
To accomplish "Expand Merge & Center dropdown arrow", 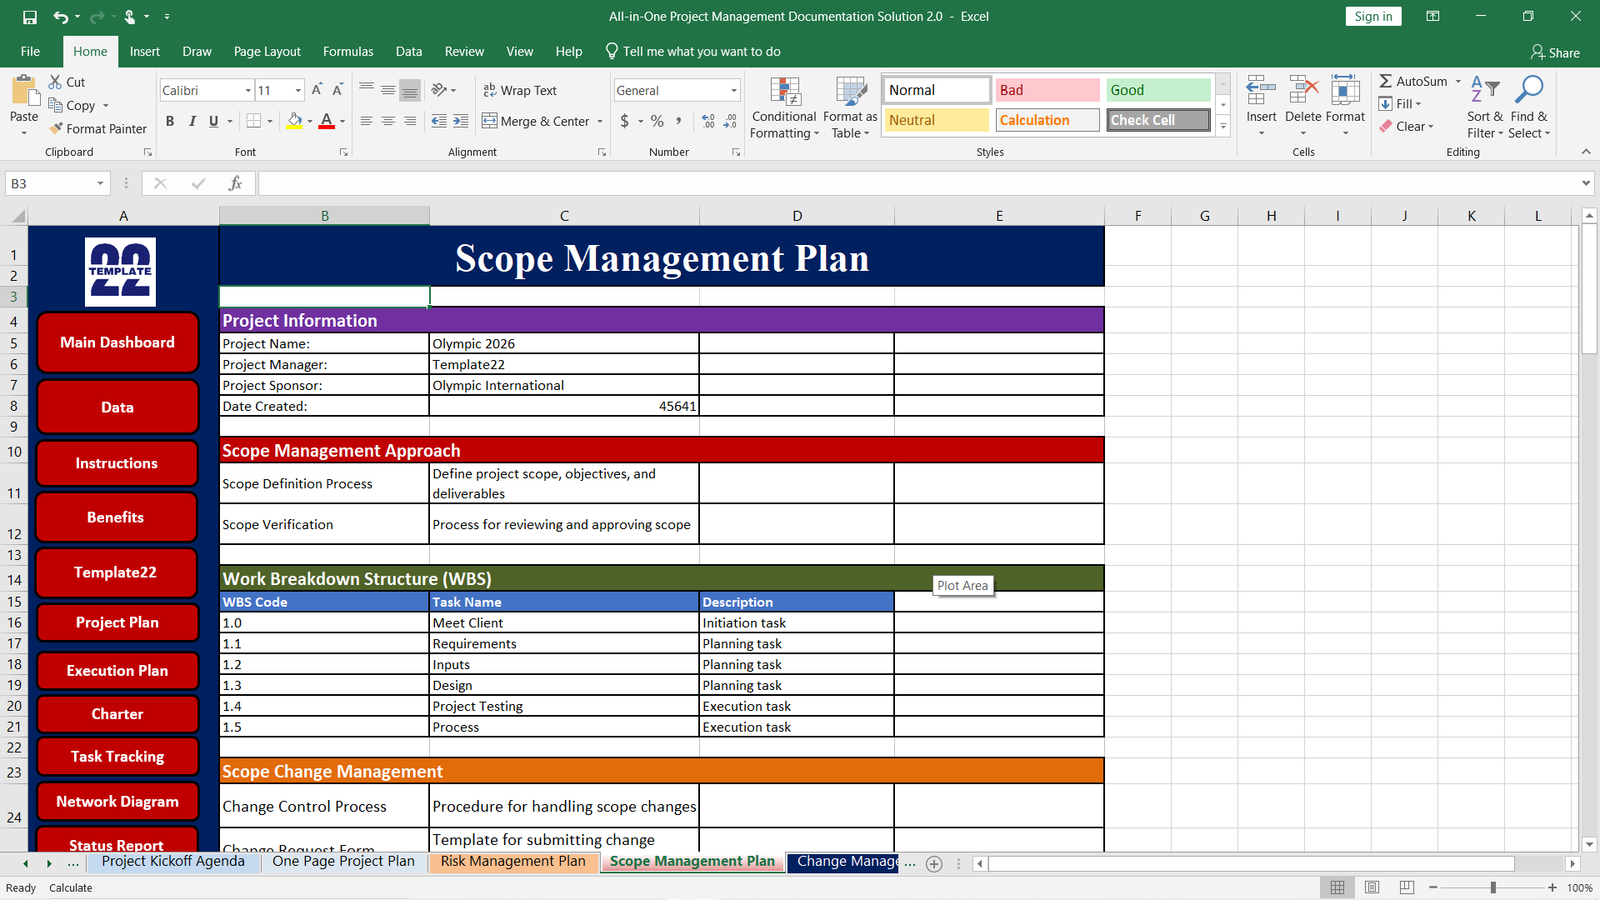I will [600, 121].
